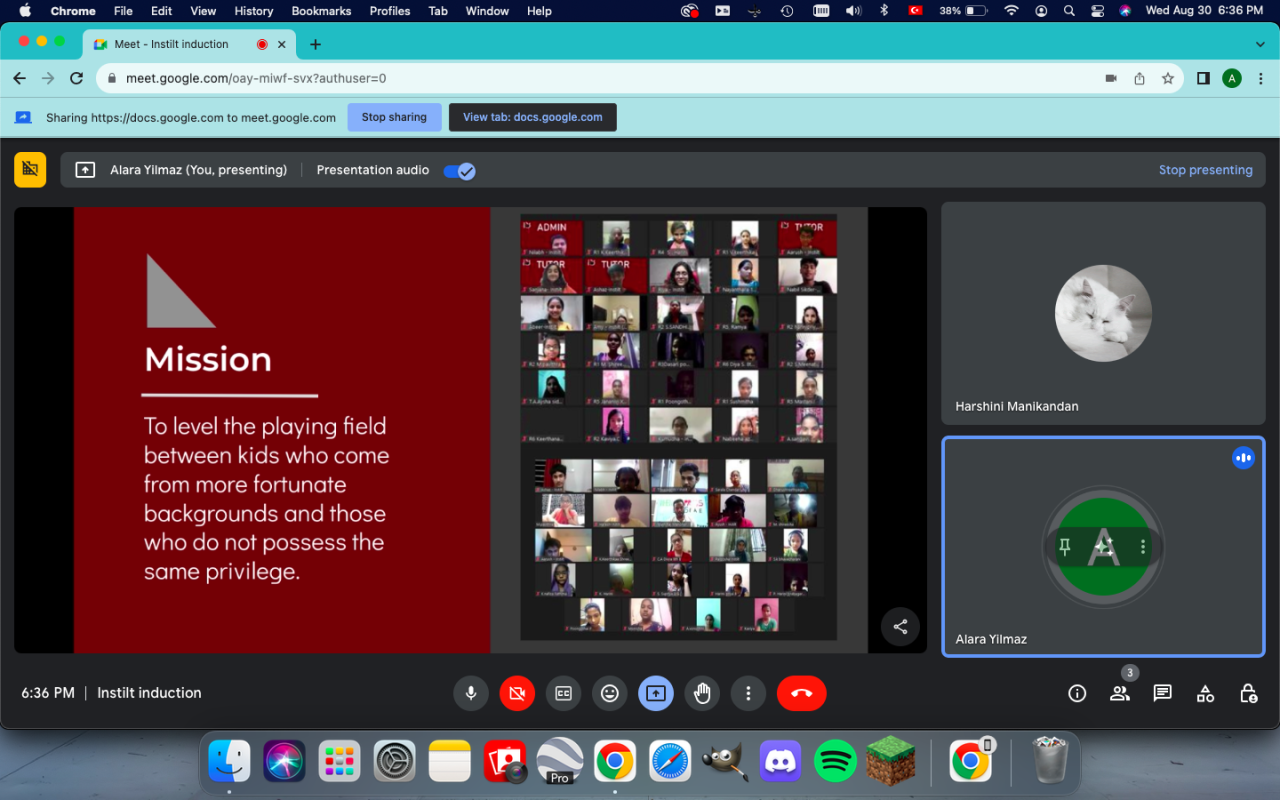
Task: Pin Alara Yilmaz's tile
Action: pyautogui.click(x=1064, y=547)
